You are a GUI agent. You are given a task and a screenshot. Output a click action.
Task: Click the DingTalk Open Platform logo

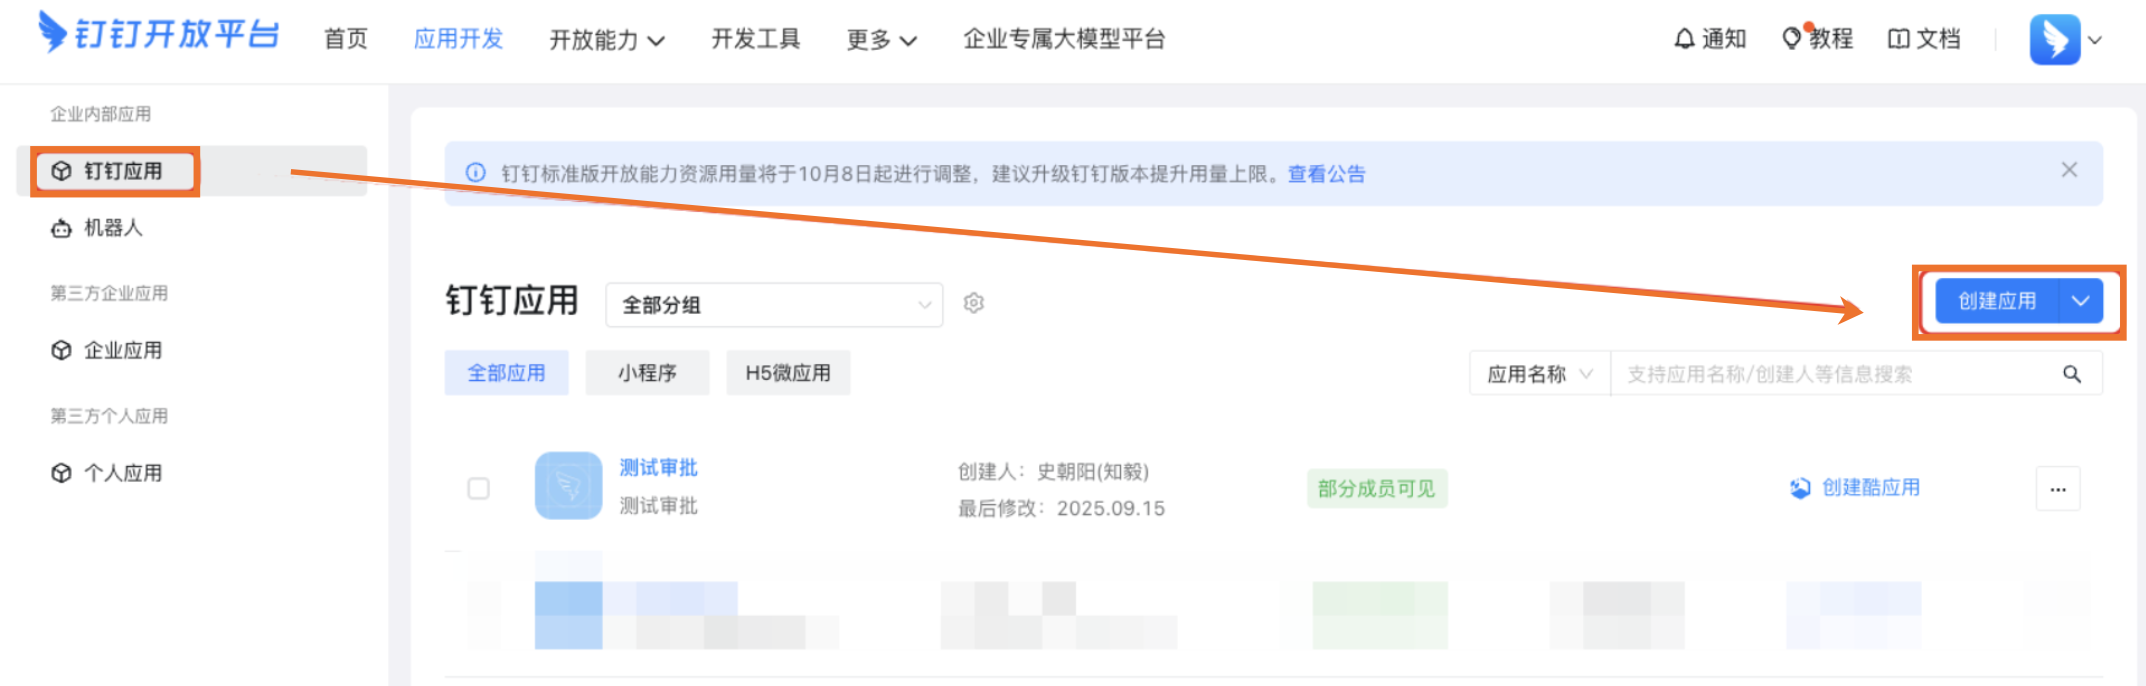pyautogui.click(x=158, y=33)
